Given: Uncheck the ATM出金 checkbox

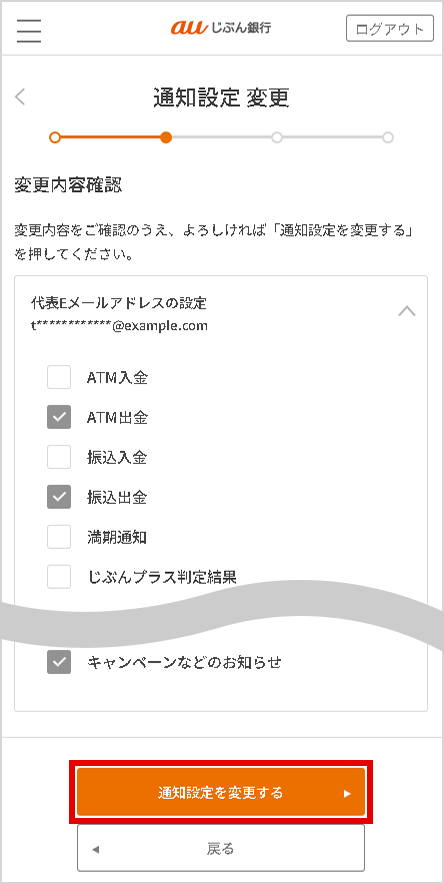Looking at the screenshot, I should 59,417.
